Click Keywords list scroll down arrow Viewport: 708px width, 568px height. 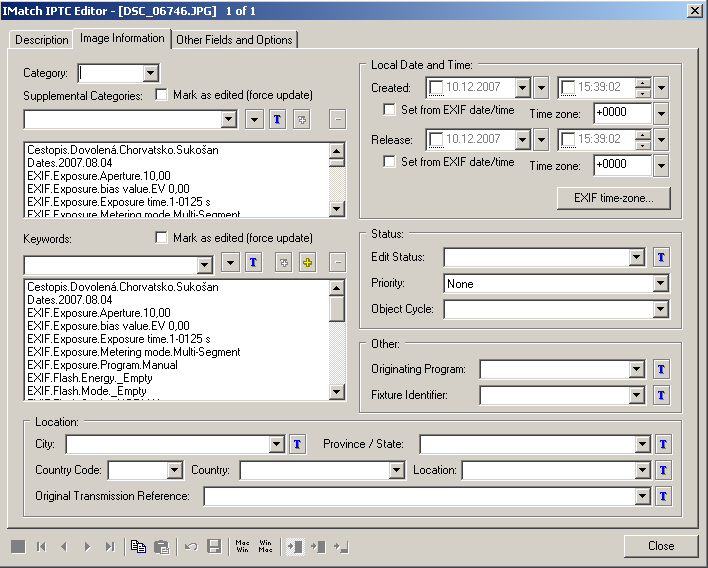pyautogui.click(x=337, y=392)
